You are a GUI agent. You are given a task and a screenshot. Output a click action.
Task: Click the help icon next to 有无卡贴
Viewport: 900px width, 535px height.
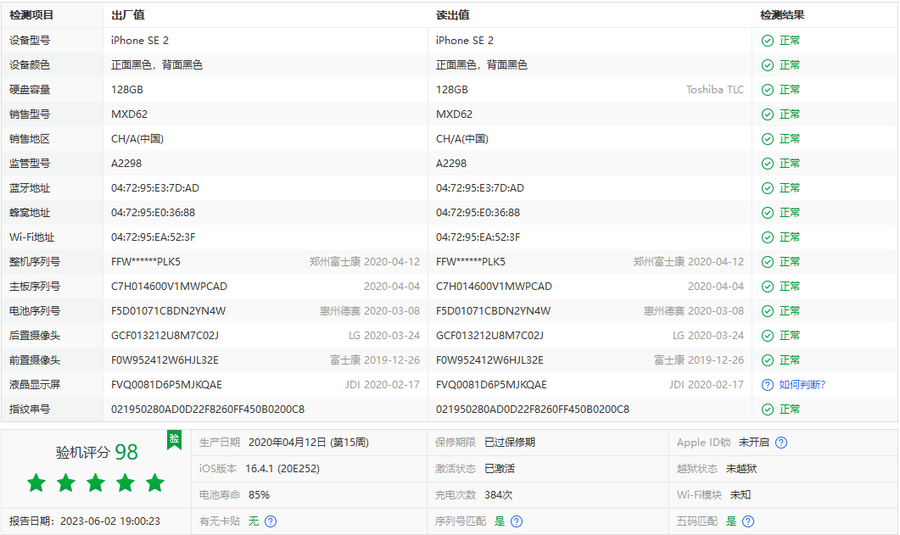pyautogui.click(x=270, y=521)
